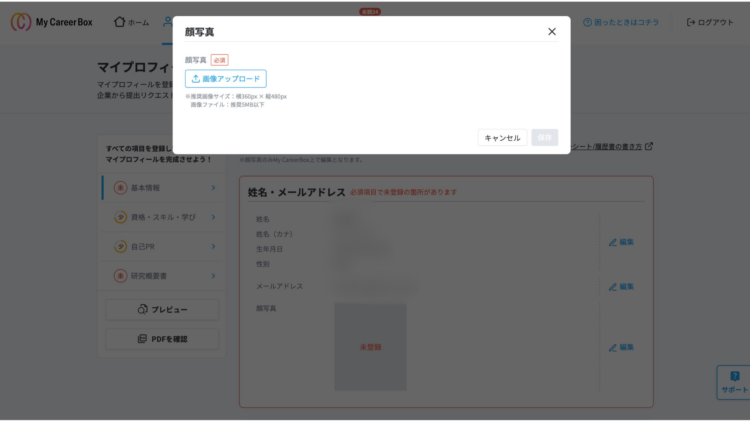Click the キャンセル button

502,138
